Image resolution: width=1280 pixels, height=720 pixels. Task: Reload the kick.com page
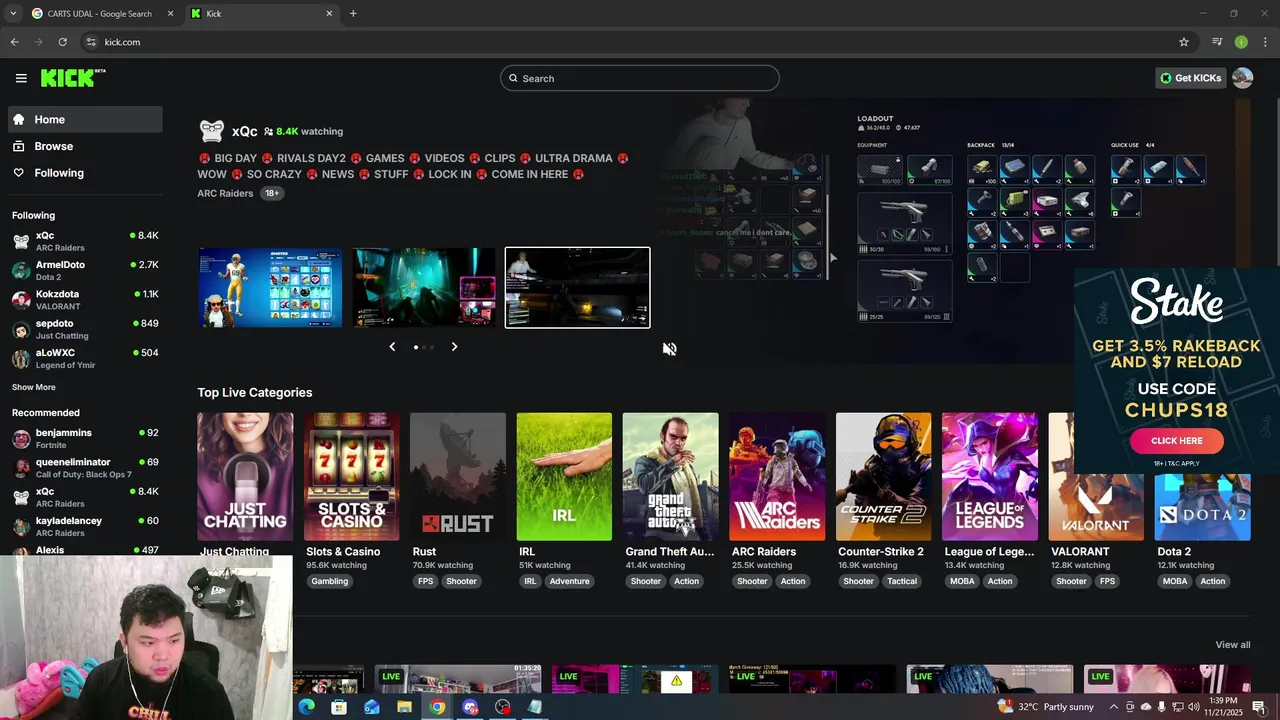62,42
